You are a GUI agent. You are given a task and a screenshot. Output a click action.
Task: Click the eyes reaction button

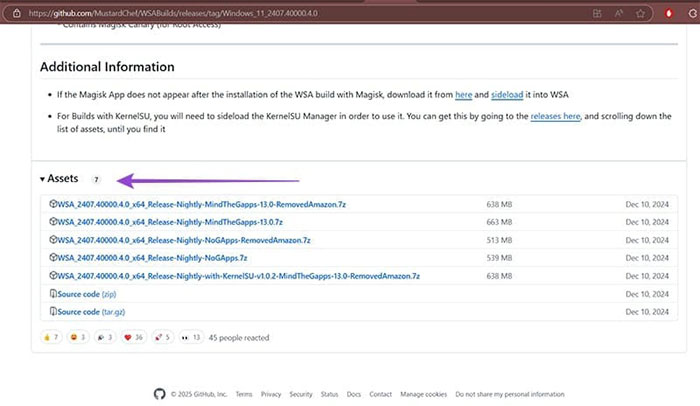(x=191, y=337)
